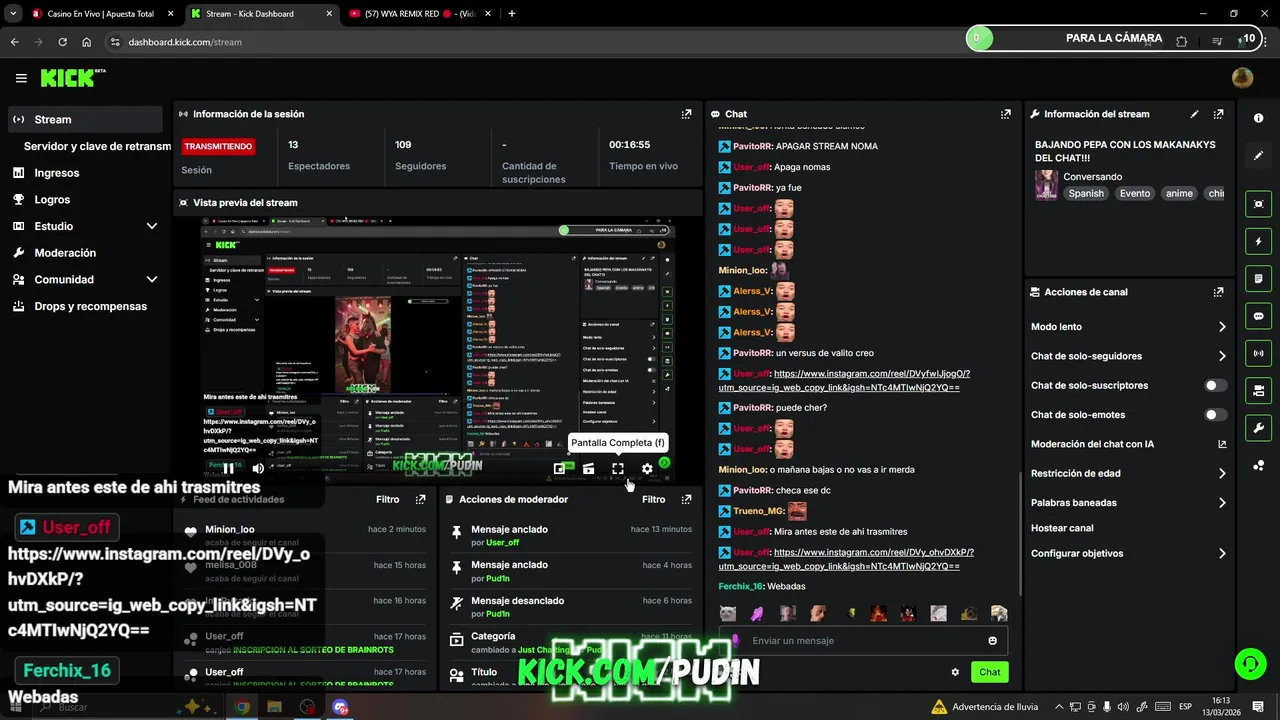
Task: Toggle the stream preview widget in right rail
Action: (1258, 204)
